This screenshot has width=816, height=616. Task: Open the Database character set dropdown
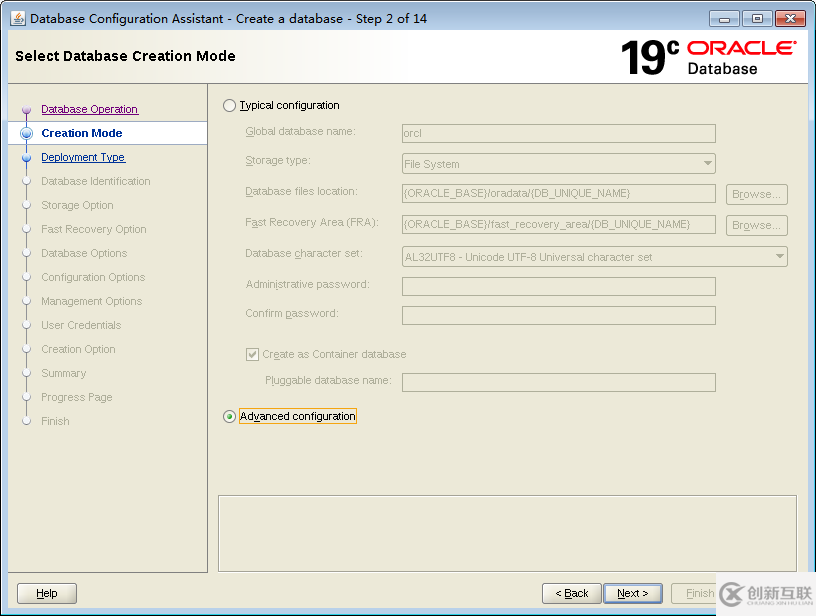(x=594, y=257)
